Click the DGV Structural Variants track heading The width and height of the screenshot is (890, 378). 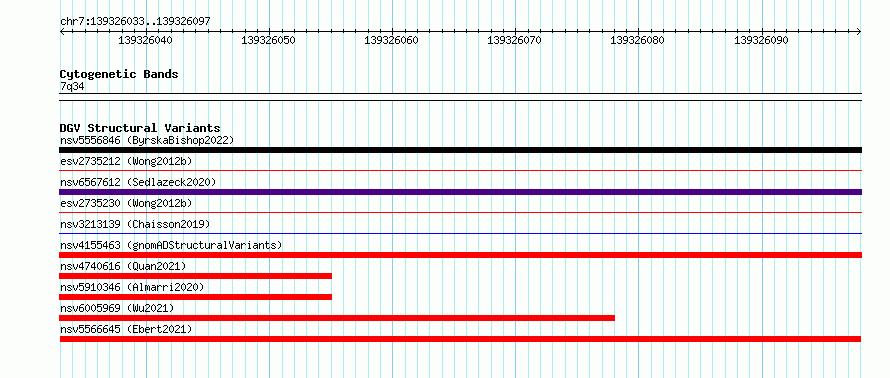point(140,128)
